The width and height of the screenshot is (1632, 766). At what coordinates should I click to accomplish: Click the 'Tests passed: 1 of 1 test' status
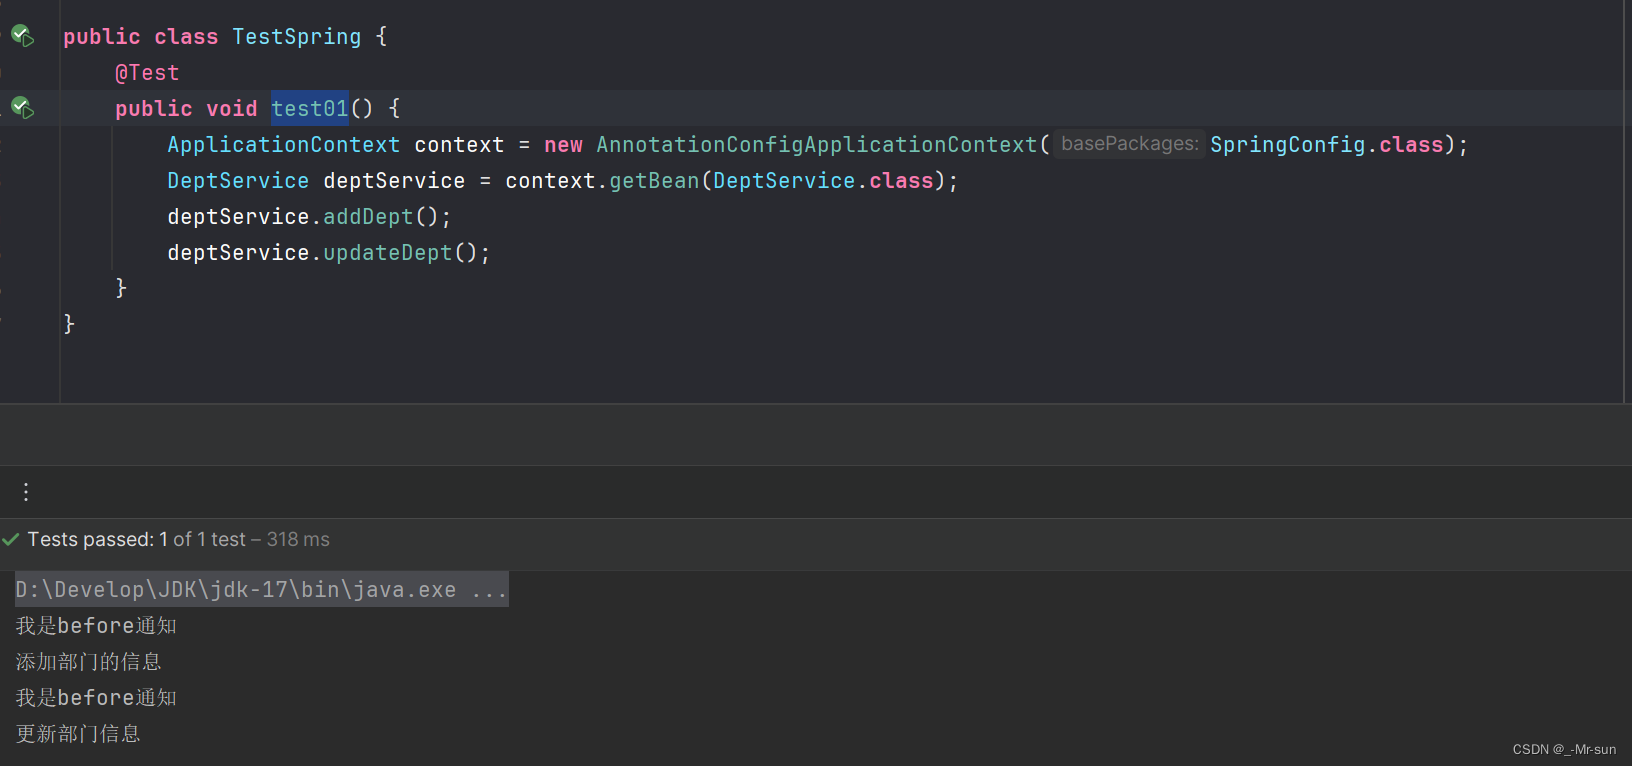pyautogui.click(x=137, y=540)
